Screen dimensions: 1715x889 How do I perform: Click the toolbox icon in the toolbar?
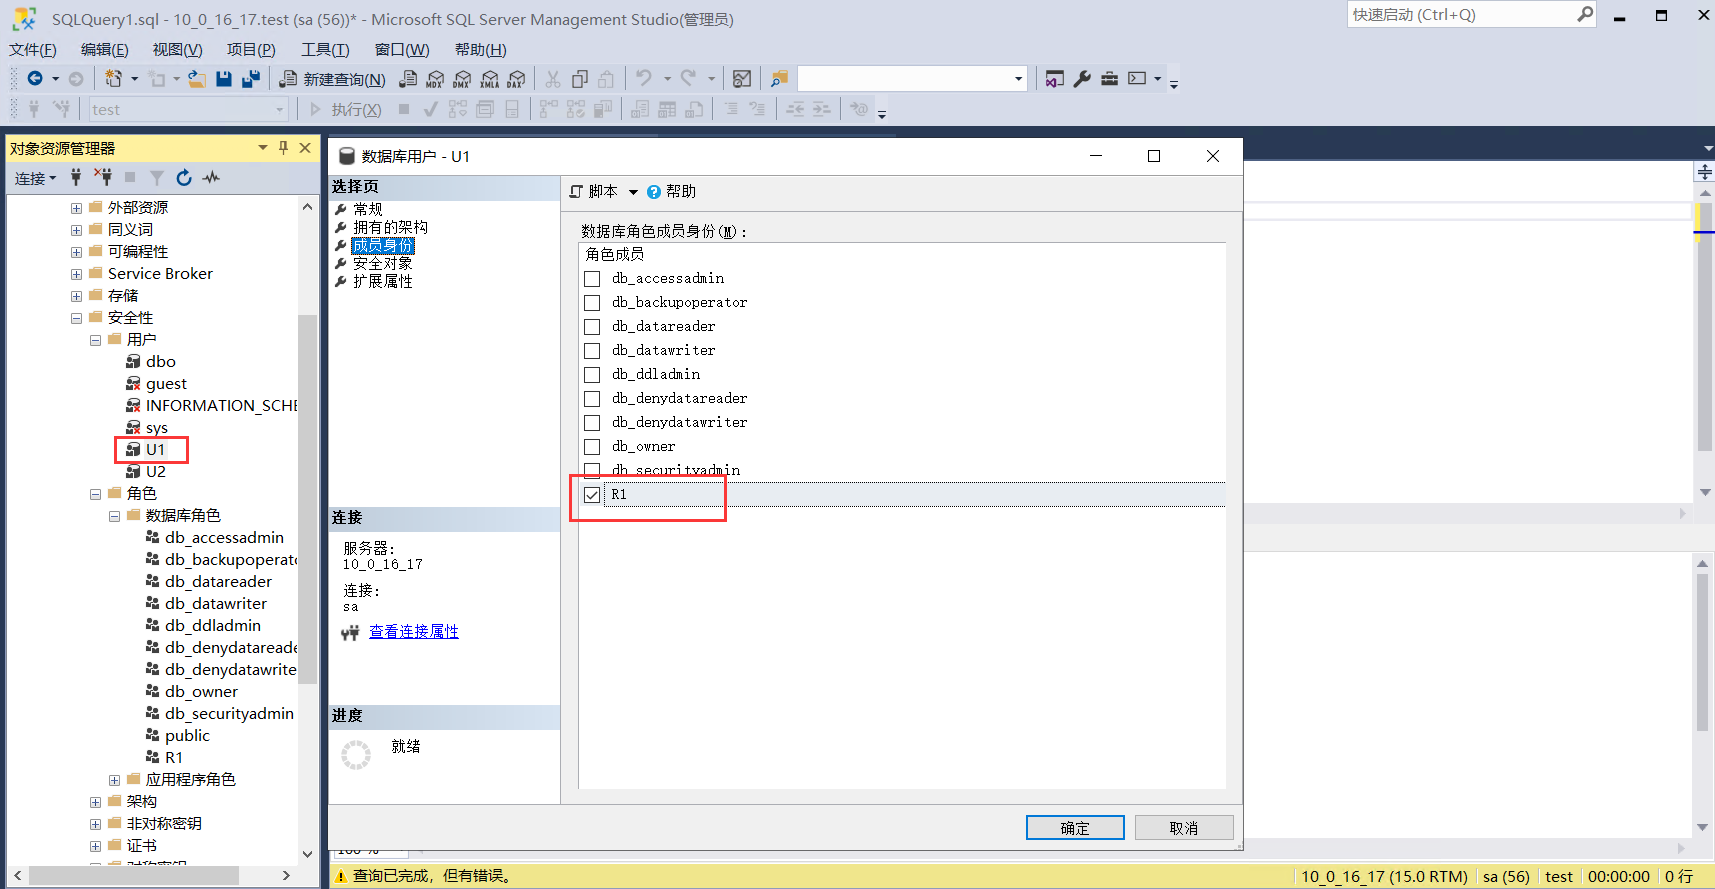pyautogui.click(x=1110, y=78)
